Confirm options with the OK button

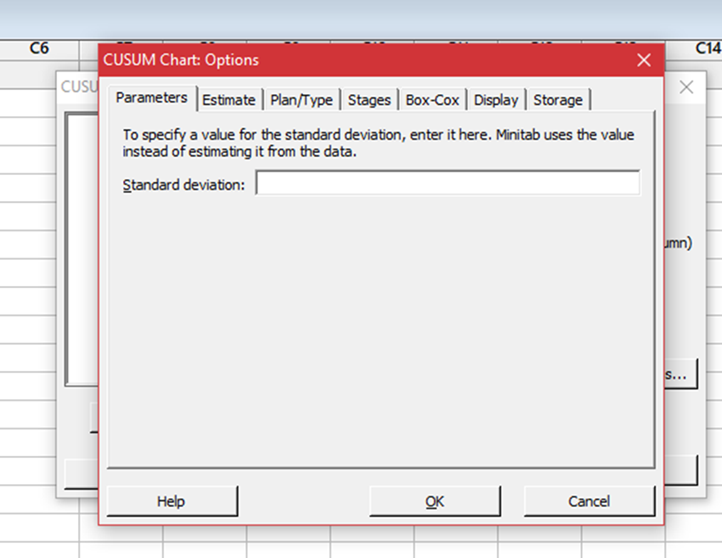click(434, 501)
